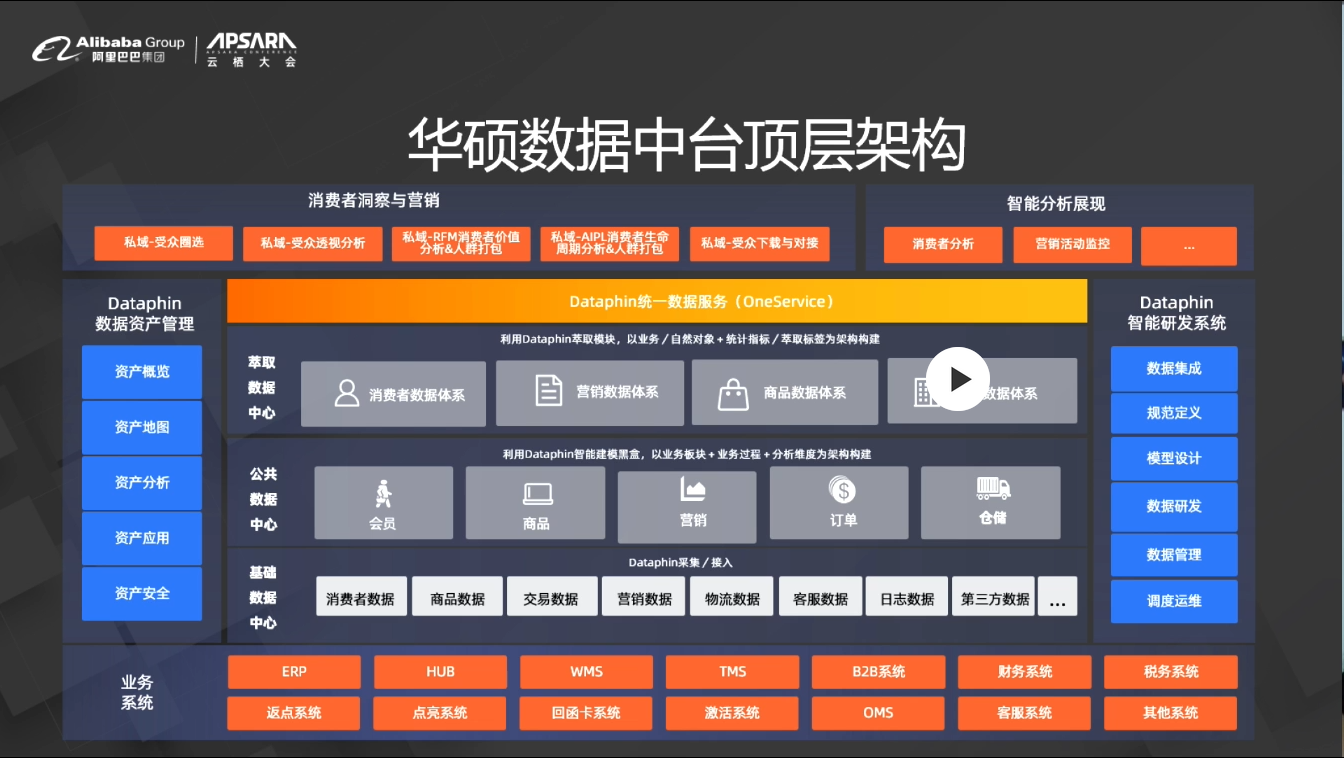Click the shopping bag icon in 商品数据体系
The height and width of the screenshot is (758, 1344).
[x=733, y=394]
